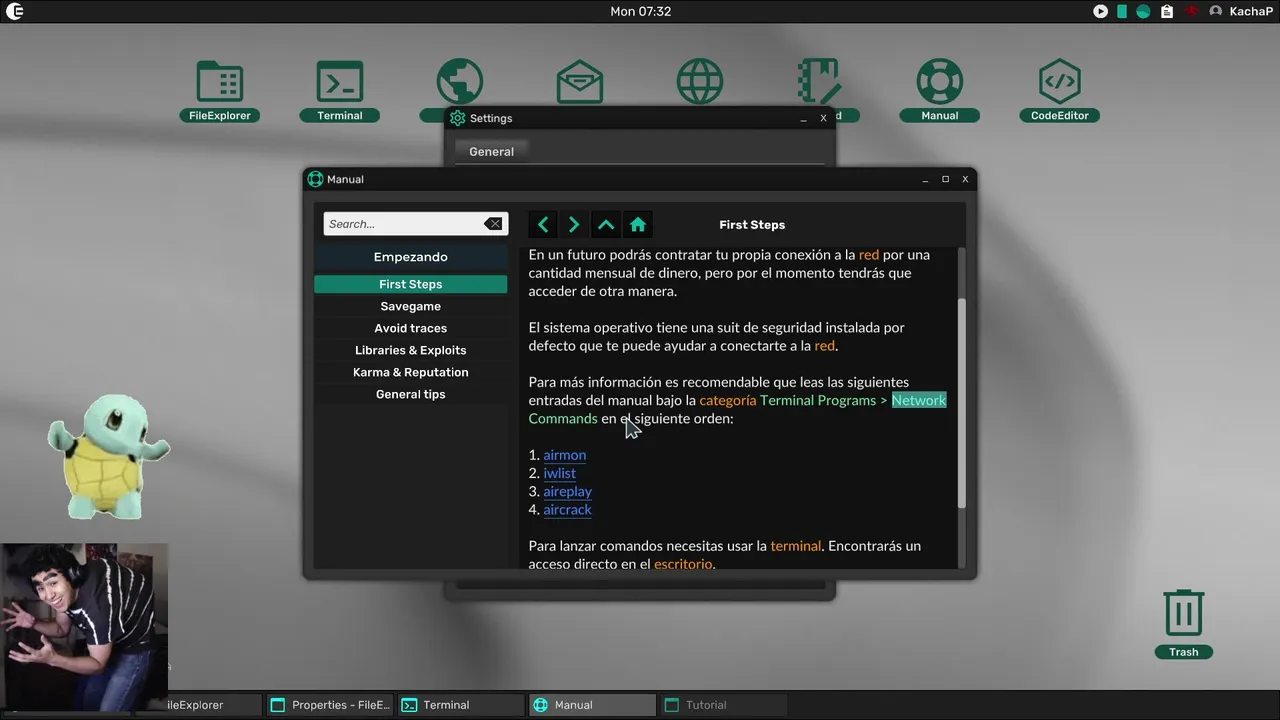Image resolution: width=1280 pixels, height=720 pixels.
Task: Go up one level in Manual
Action: point(606,225)
